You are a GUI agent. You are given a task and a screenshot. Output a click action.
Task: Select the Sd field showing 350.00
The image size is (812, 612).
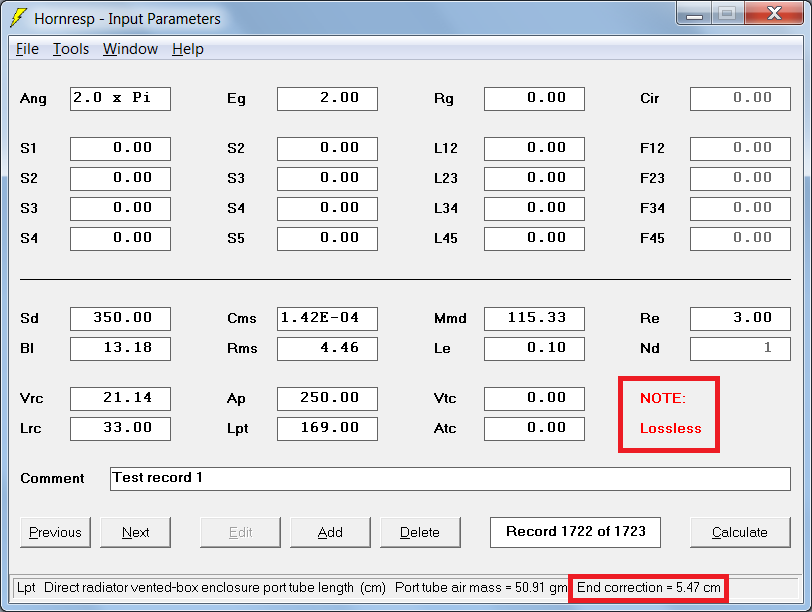coord(120,318)
